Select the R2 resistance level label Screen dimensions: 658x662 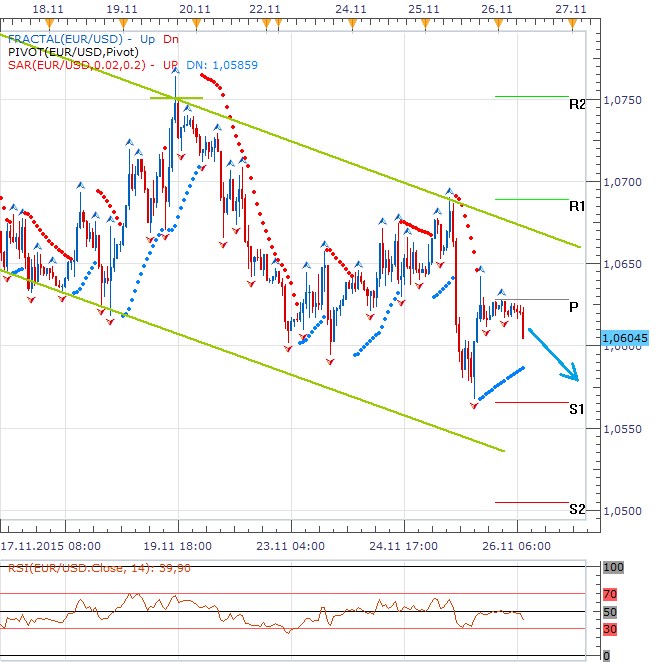pyautogui.click(x=577, y=104)
